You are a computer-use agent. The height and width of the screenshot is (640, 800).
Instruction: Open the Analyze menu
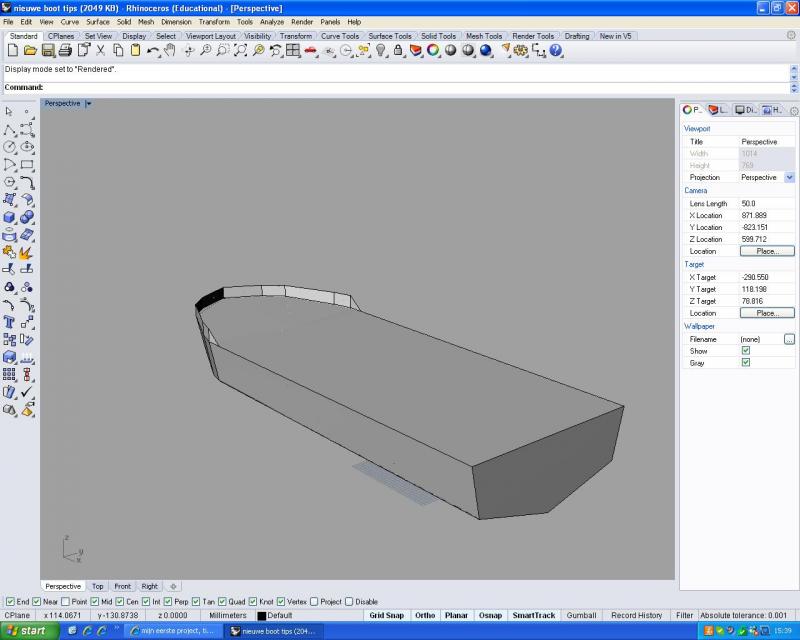click(271, 22)
